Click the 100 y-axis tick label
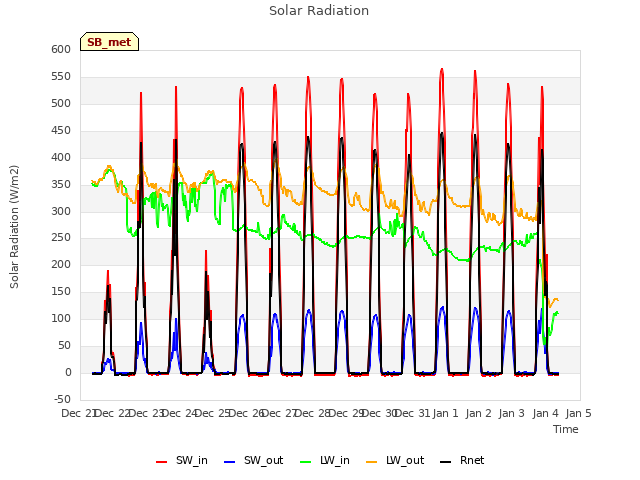This screenshot has width=640, height=480. [61, 318]
